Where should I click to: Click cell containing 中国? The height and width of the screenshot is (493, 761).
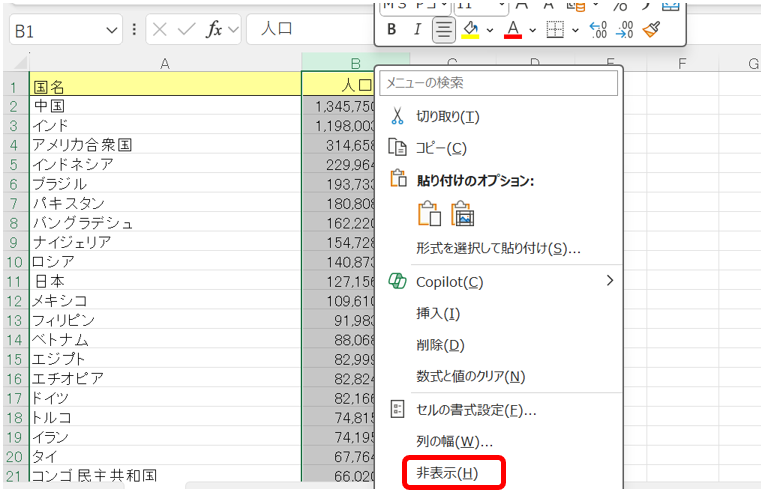(x=165, y=105)
